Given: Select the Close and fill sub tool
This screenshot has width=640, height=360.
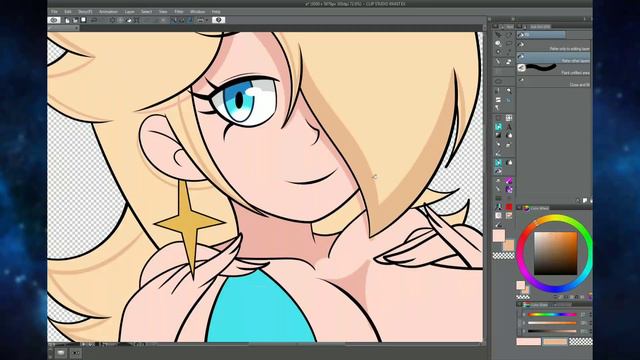Looking at the screenshot, I should click(554, 81).
